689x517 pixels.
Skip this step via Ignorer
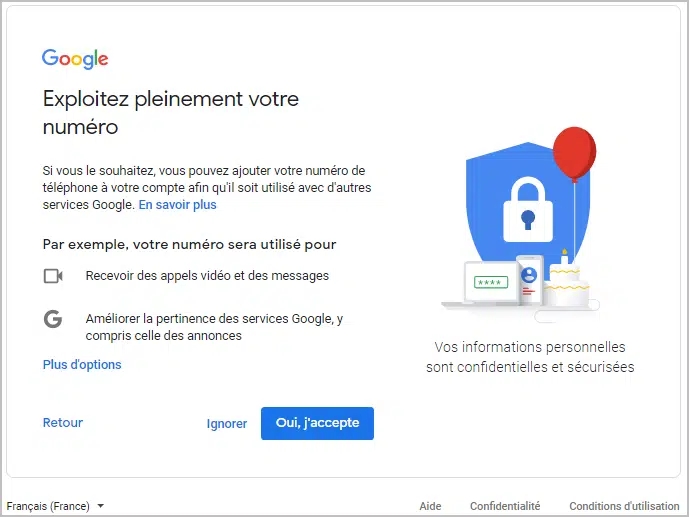pos(227,423)
